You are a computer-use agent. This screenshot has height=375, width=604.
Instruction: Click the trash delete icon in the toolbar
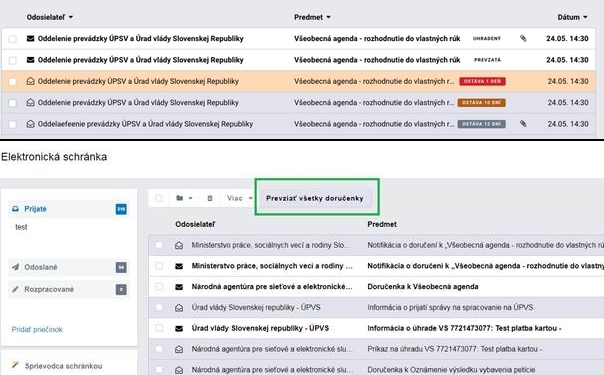click(210, 198)
